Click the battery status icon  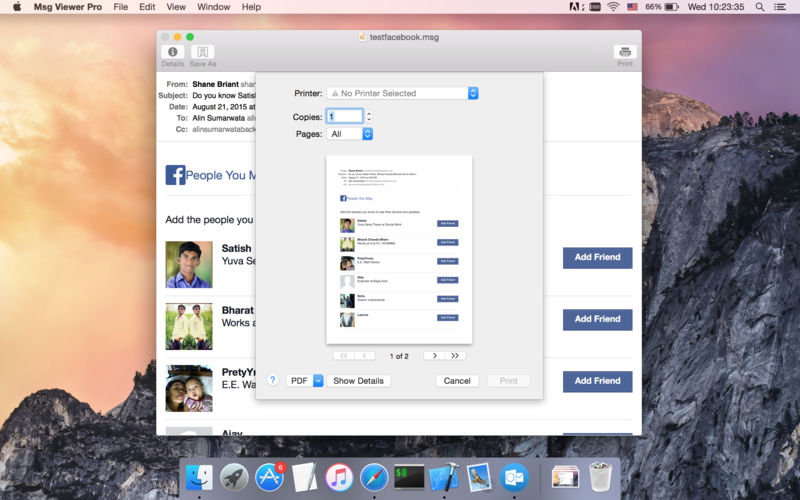671,7
